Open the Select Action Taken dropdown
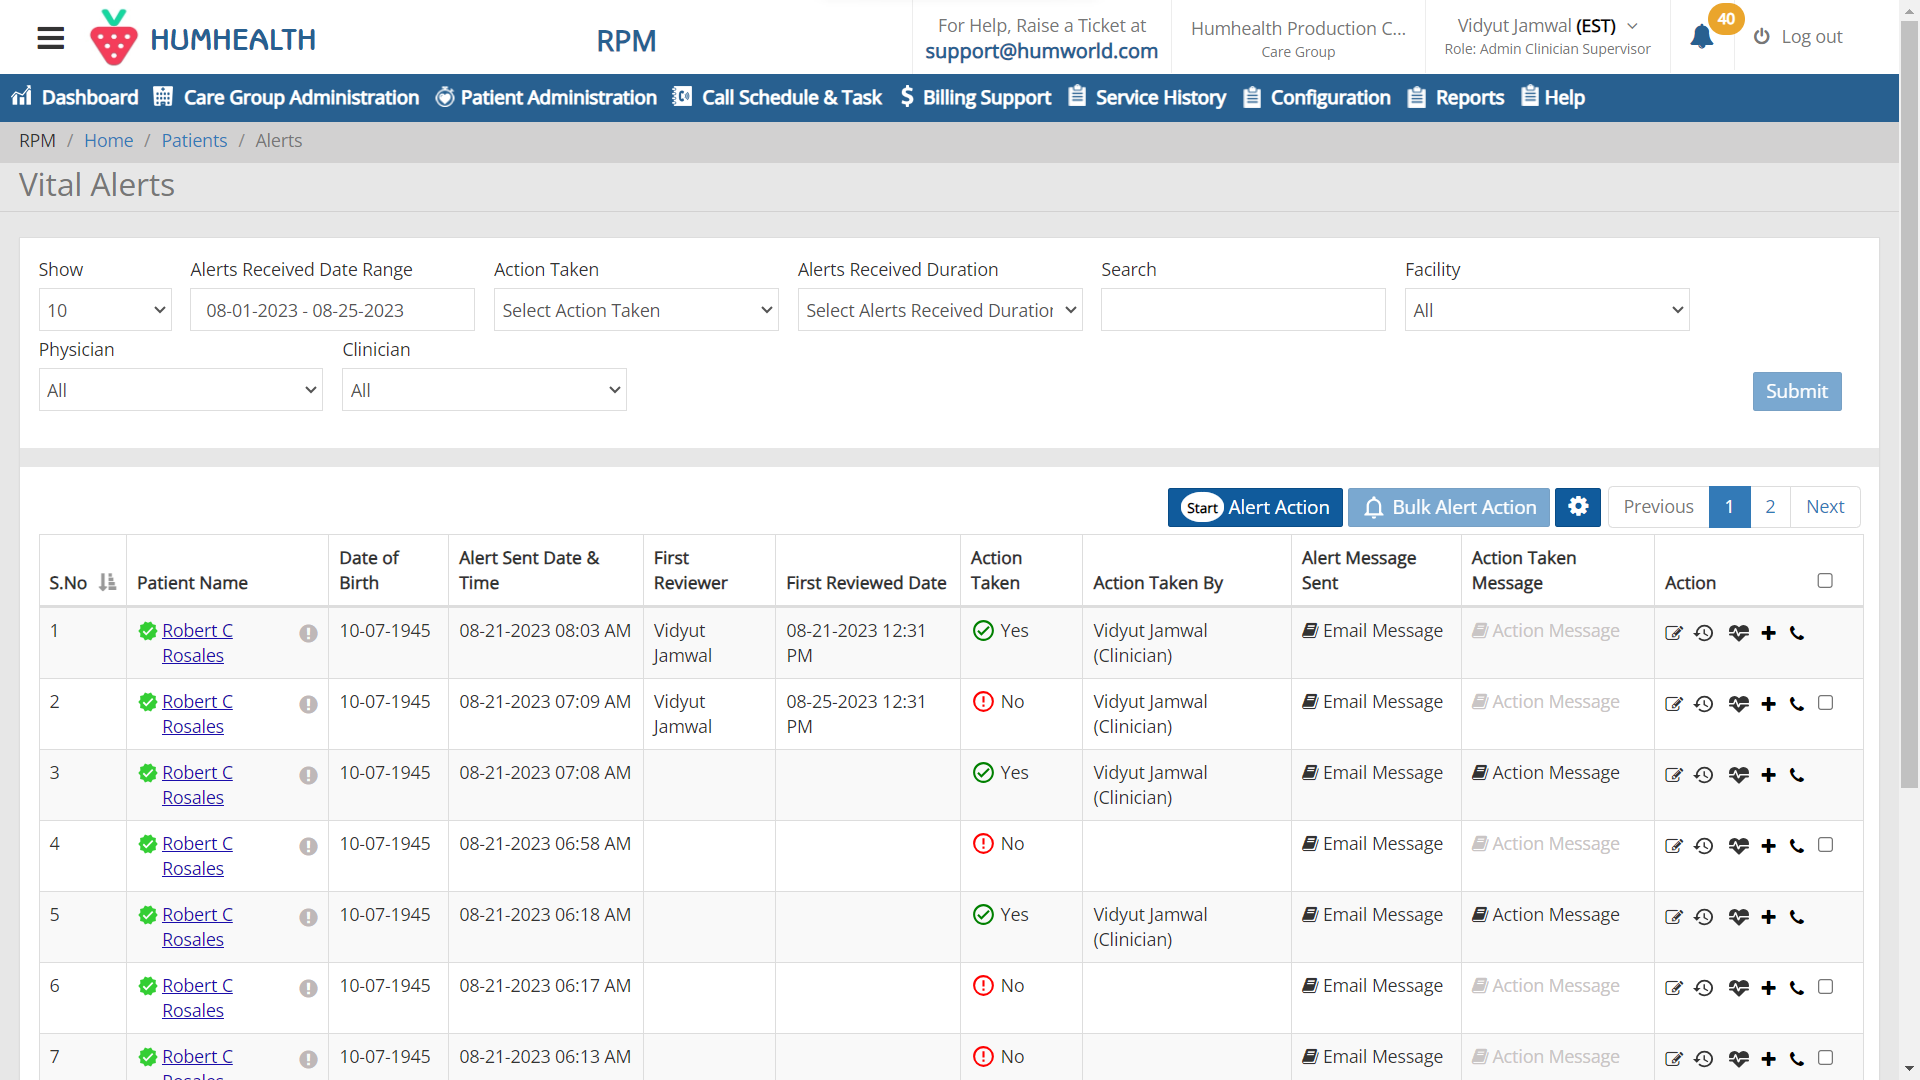The height and width of the screenshot is (1080, 1920). pyautogui.click(x=636, y=310)
